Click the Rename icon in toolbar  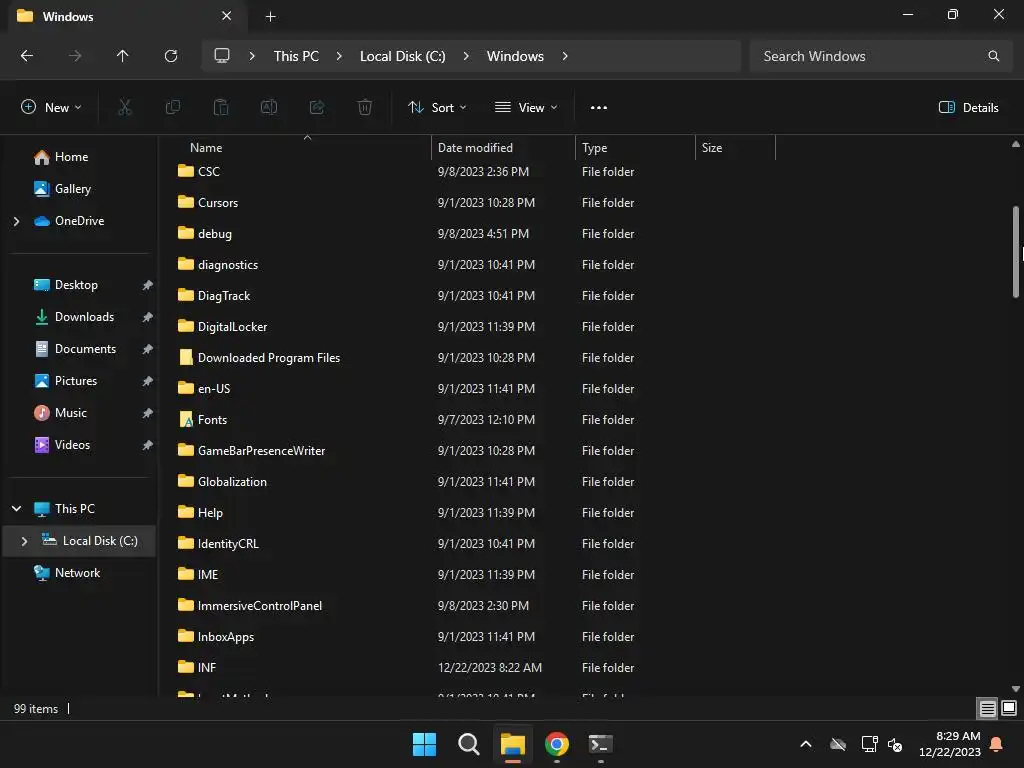pos(269,107)
